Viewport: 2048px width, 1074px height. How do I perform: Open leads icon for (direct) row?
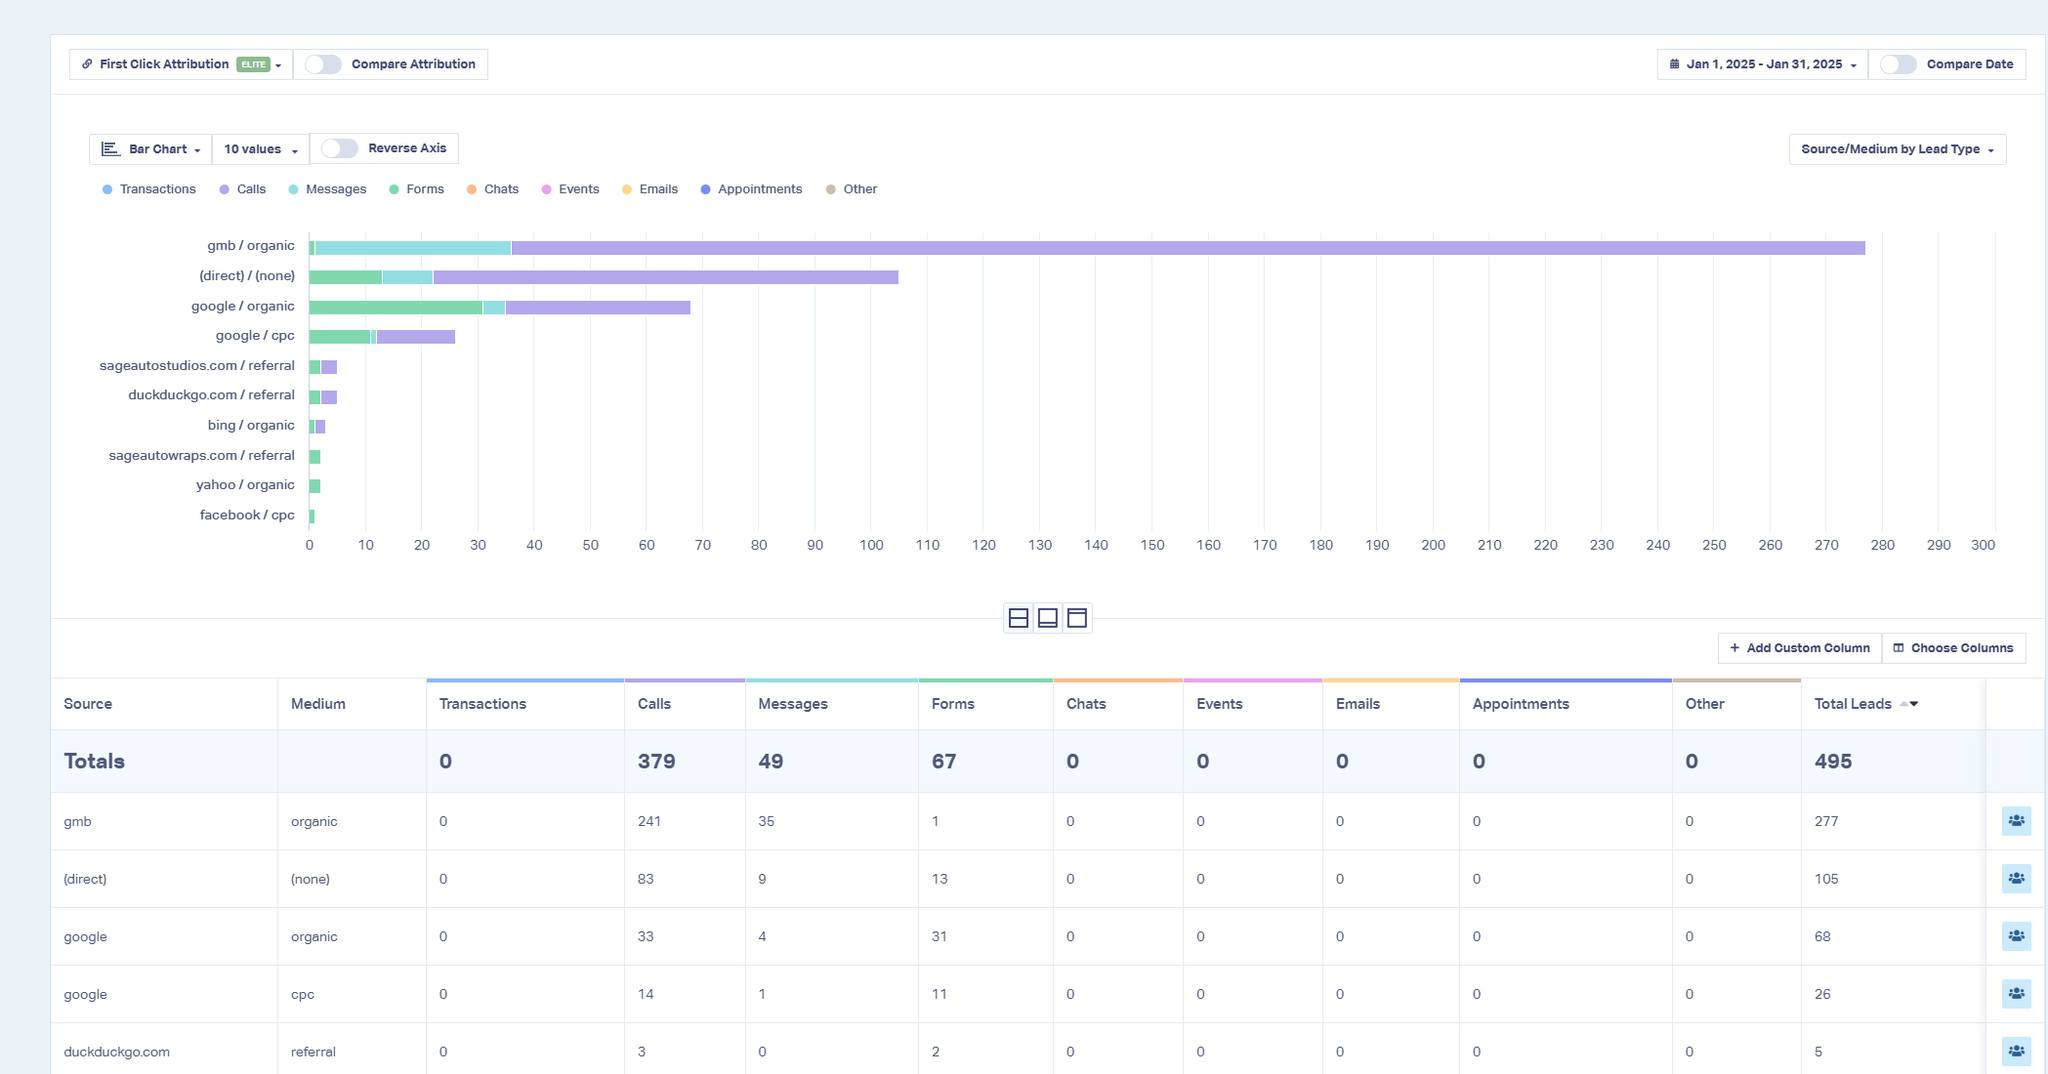(2016, 879)
